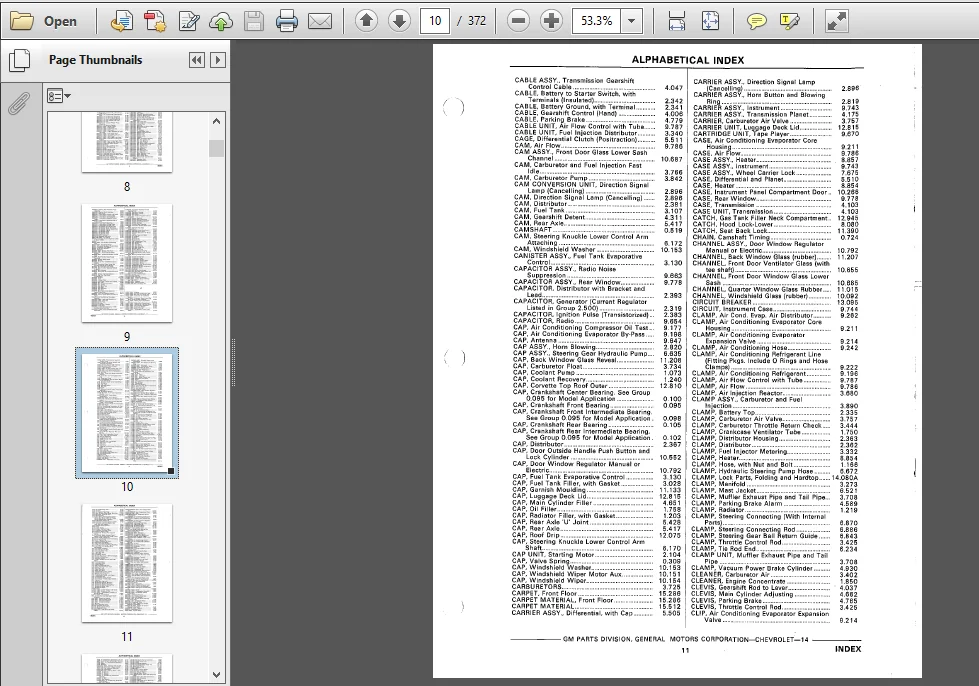Click the thumbnail scrollbar up arrow

pyautogui.click(x=217, y=121)
